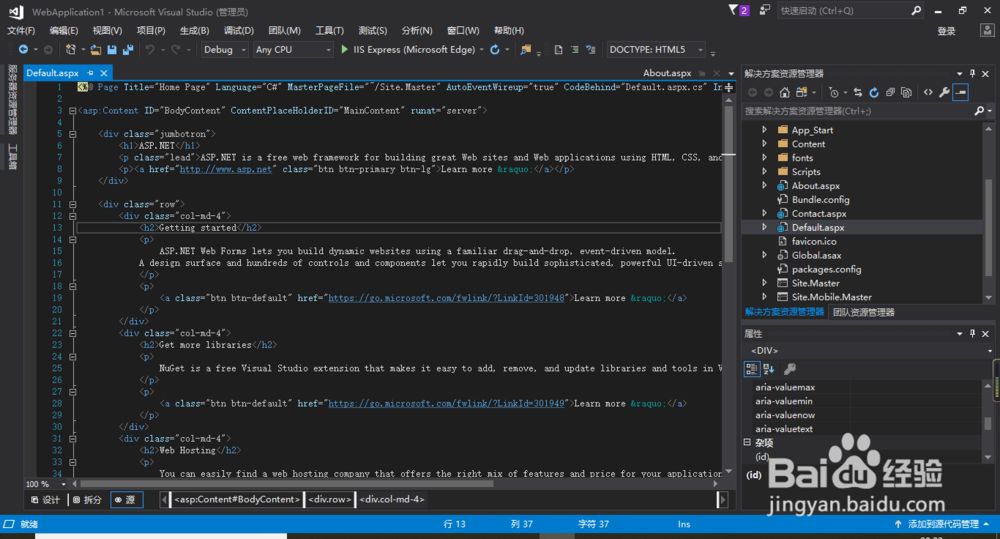Switch to 拆分 (Split) view
1000x539 pixels.
point(87,499)
